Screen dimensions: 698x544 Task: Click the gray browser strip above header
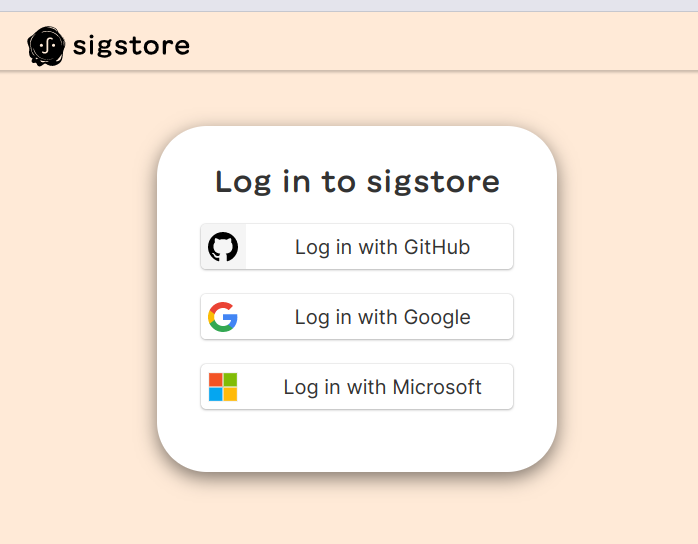[x=349, y=5]
